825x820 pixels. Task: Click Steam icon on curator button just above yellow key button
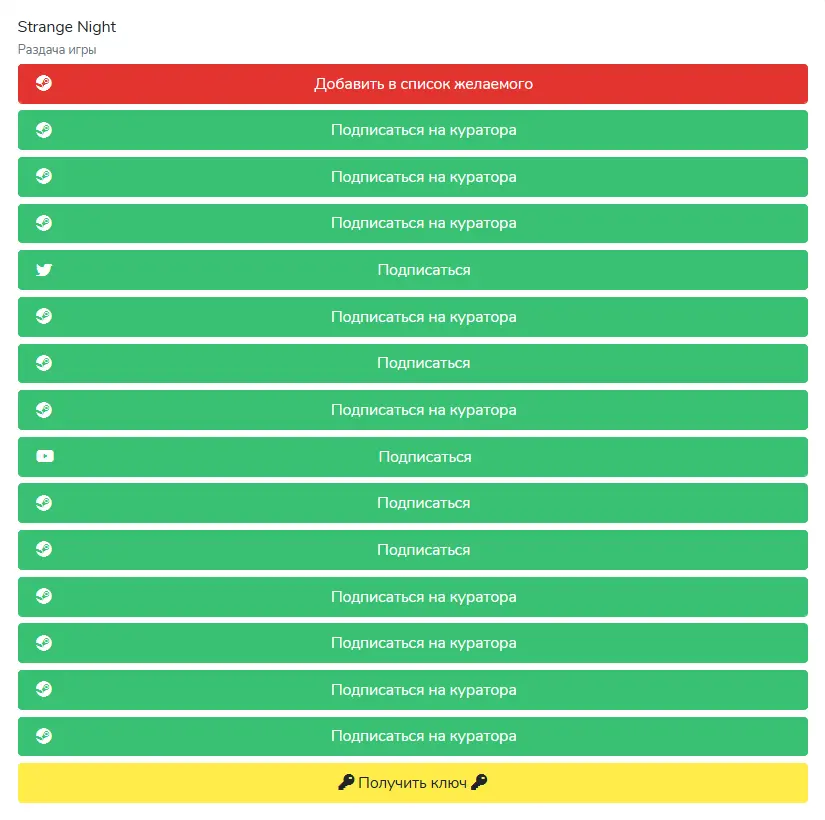tap(44, 736)
